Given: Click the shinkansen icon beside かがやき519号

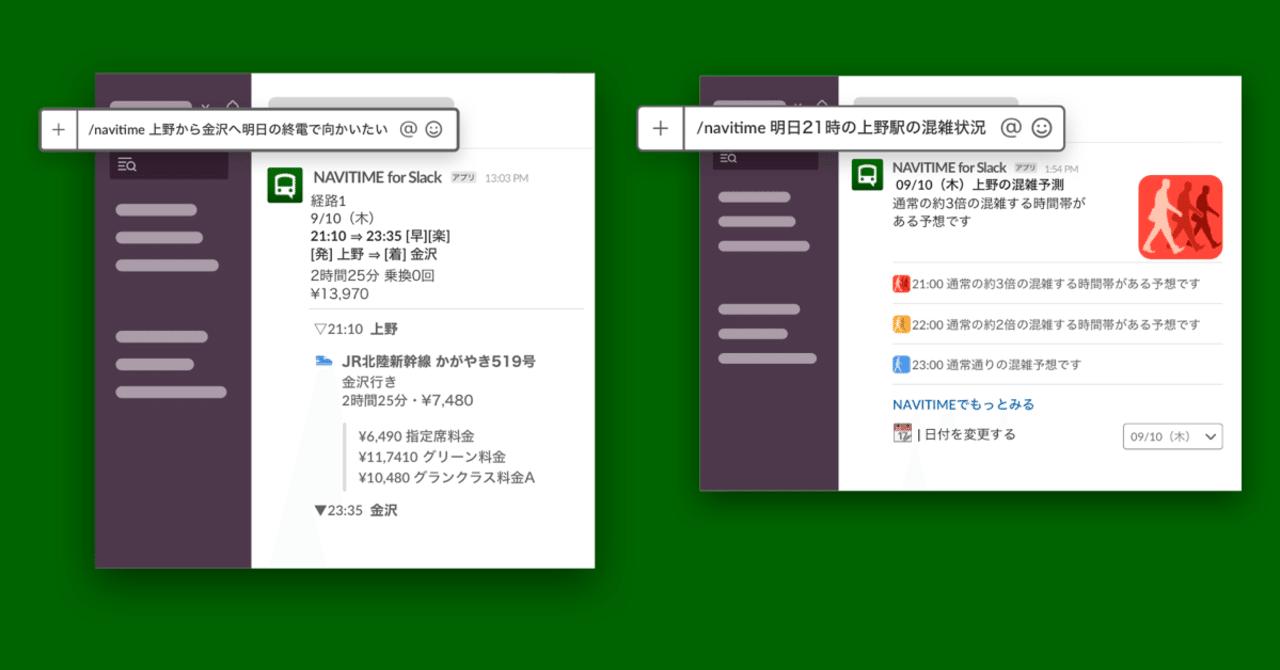Looking at the screenshot, I should 322,361.
